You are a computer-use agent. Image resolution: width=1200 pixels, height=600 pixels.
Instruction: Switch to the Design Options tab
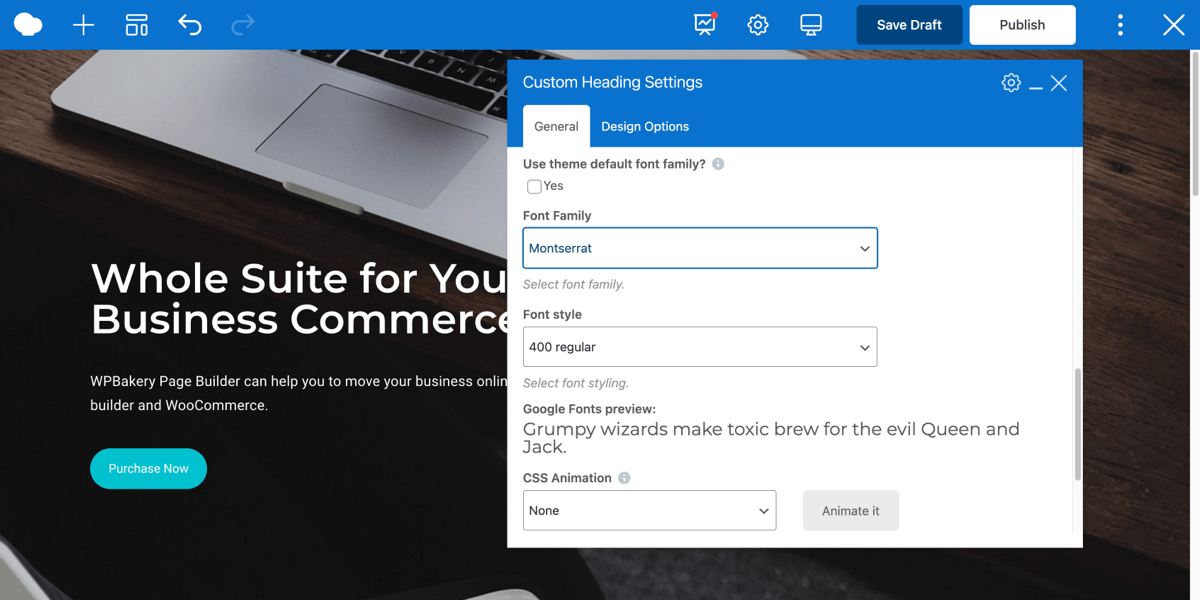645,126
